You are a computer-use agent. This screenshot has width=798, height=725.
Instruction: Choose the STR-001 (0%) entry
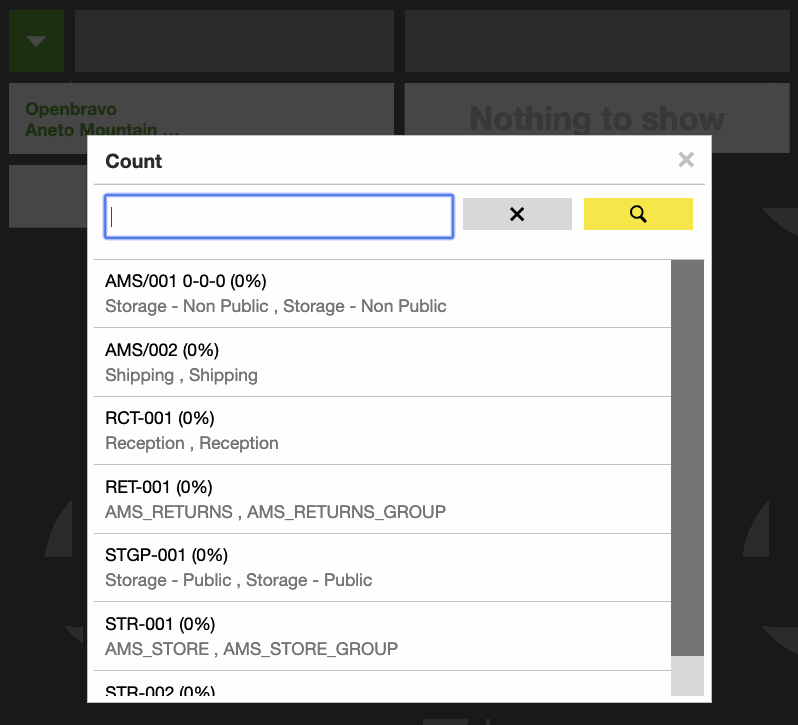coord(382,636)
